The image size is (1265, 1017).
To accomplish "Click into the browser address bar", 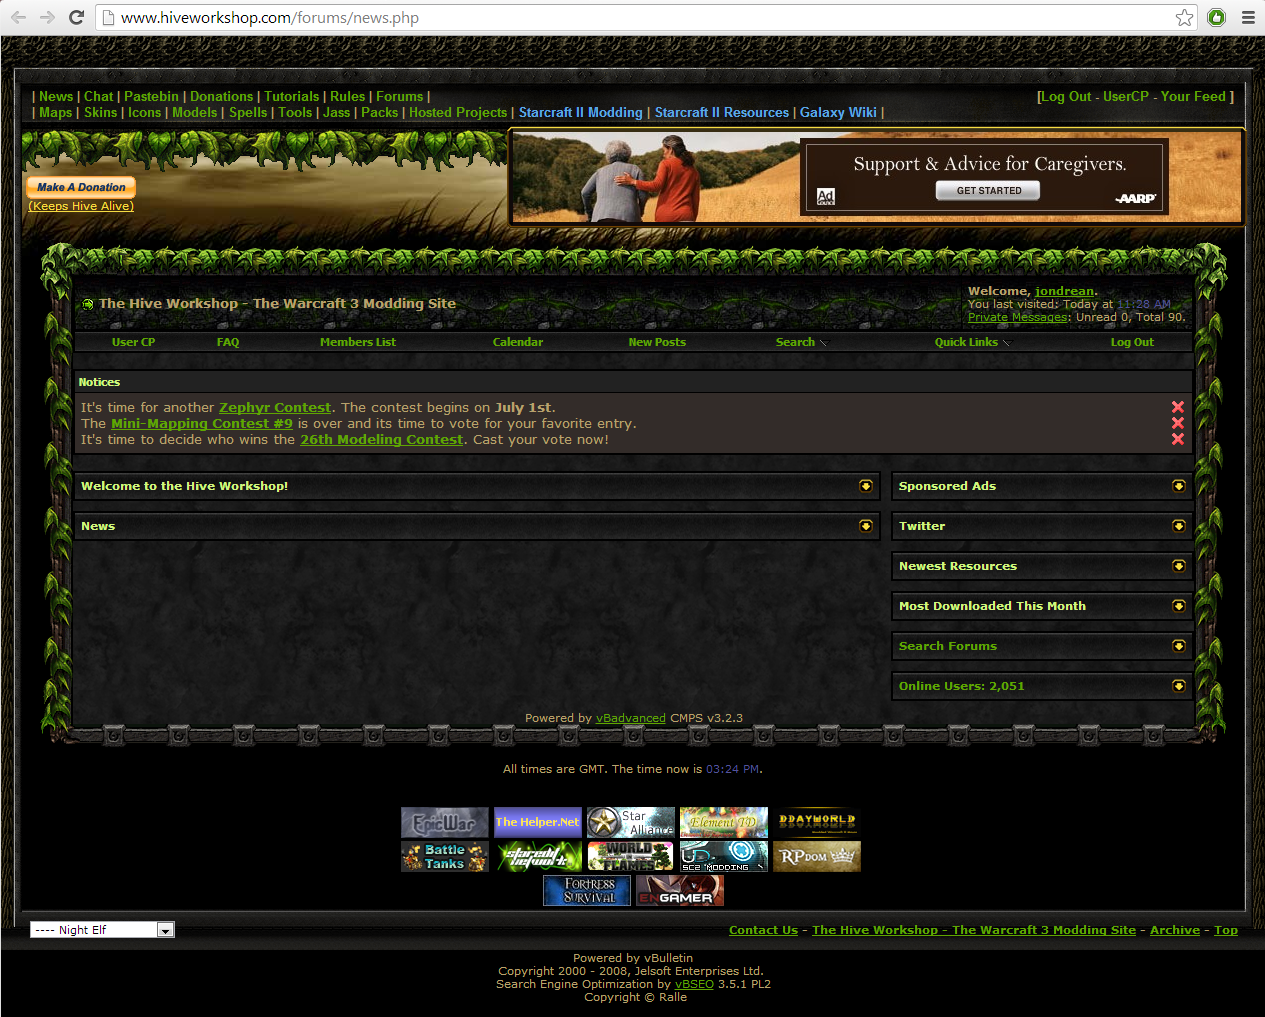I will click(x=640, y=17).
